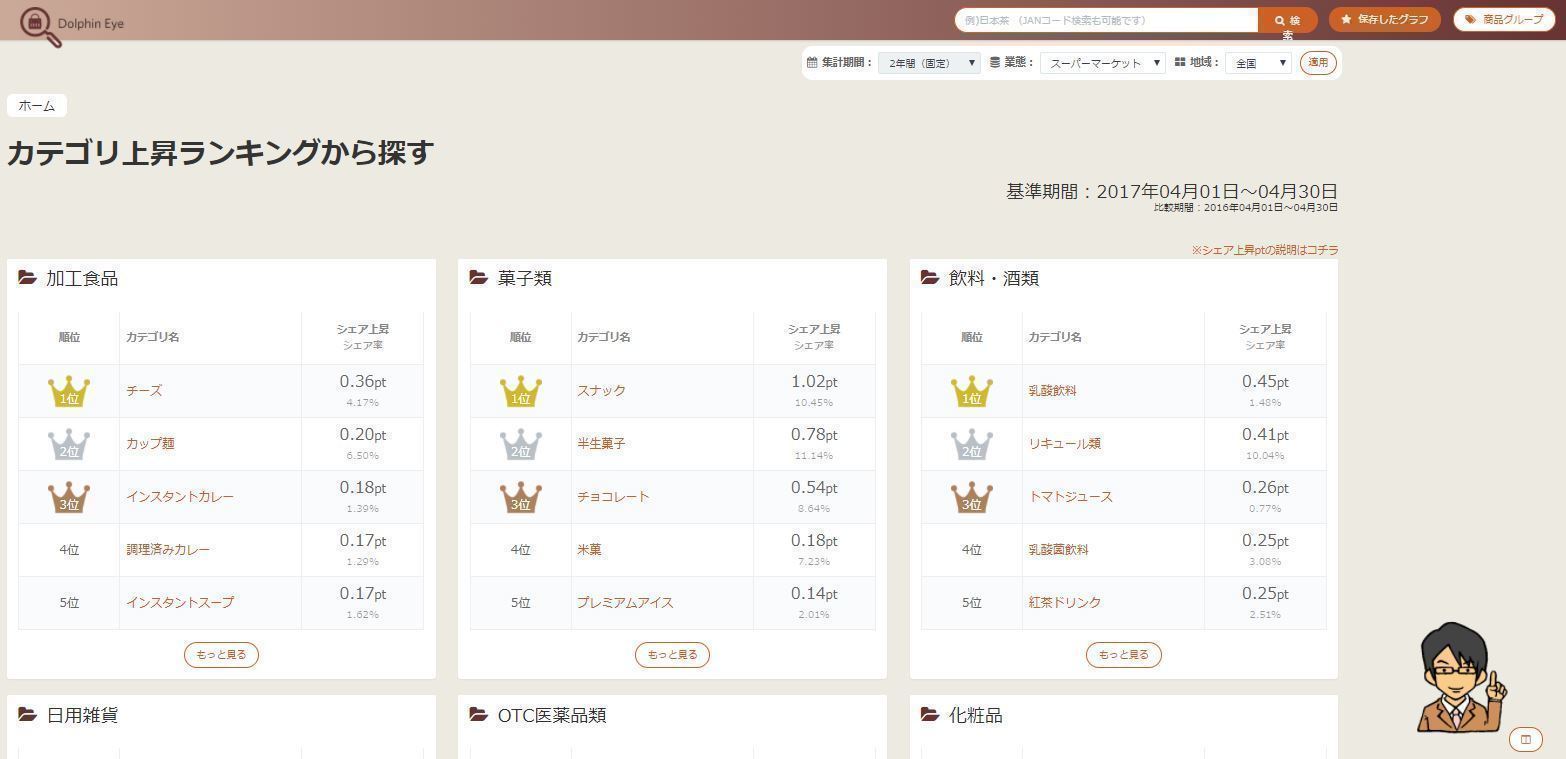Click the gold crown next to チーズ

coord(69,391)
